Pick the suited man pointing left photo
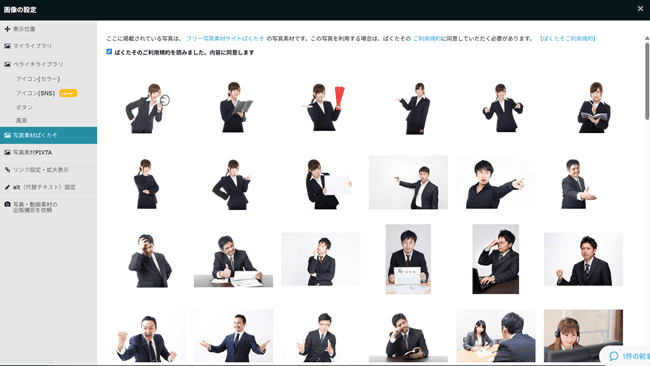Image resolution: width=650 pixels, height=366 pixels. [x=408, y=182]
